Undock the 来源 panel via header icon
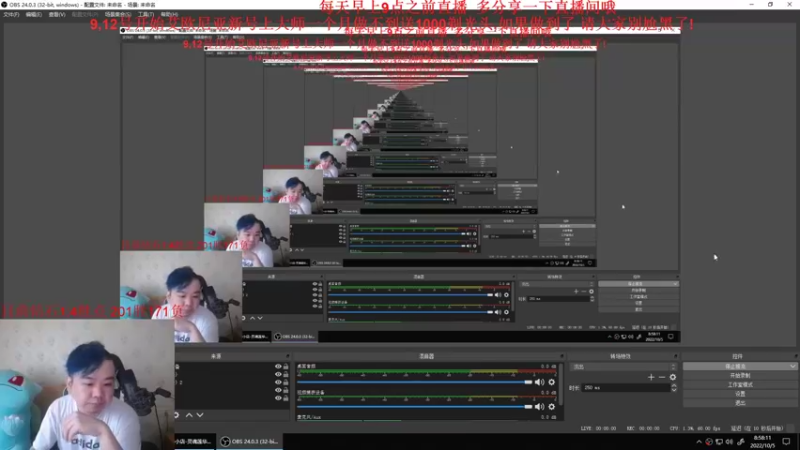This screenshot has height=450, width=800. pyautogui.click(x=287, y=356)
